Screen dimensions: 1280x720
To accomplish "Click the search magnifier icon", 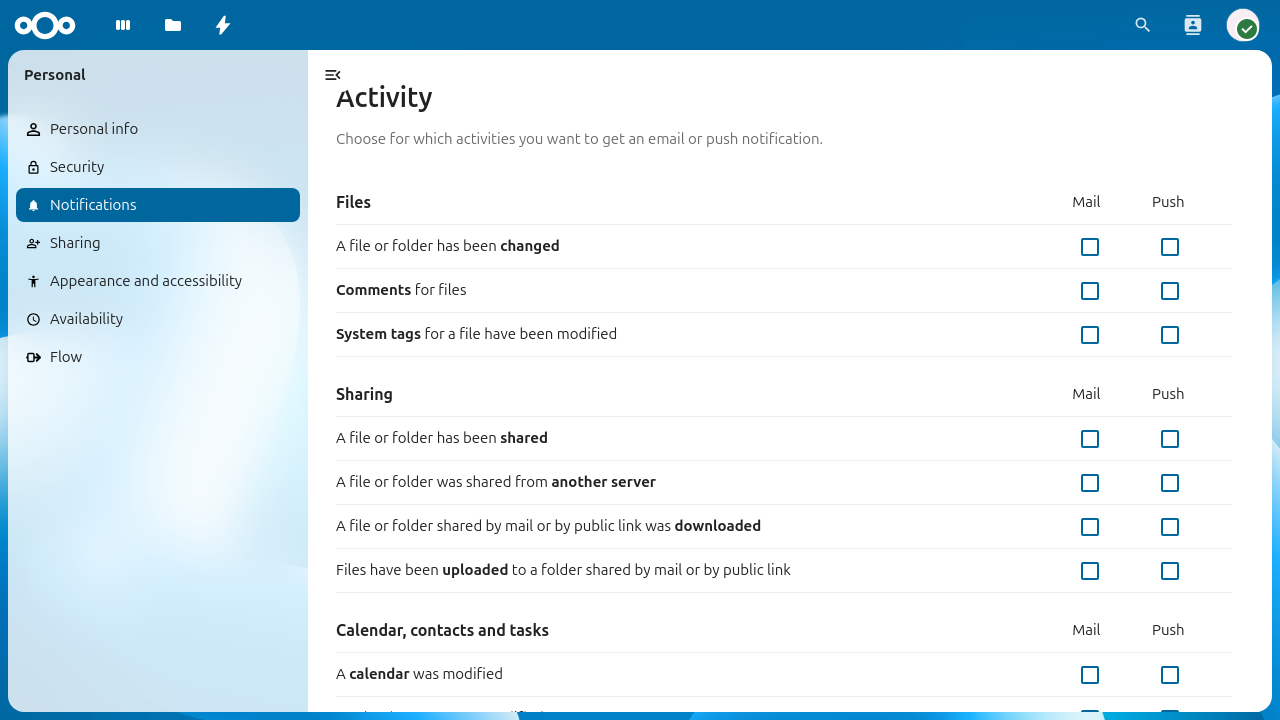I will click(1142, 25).
